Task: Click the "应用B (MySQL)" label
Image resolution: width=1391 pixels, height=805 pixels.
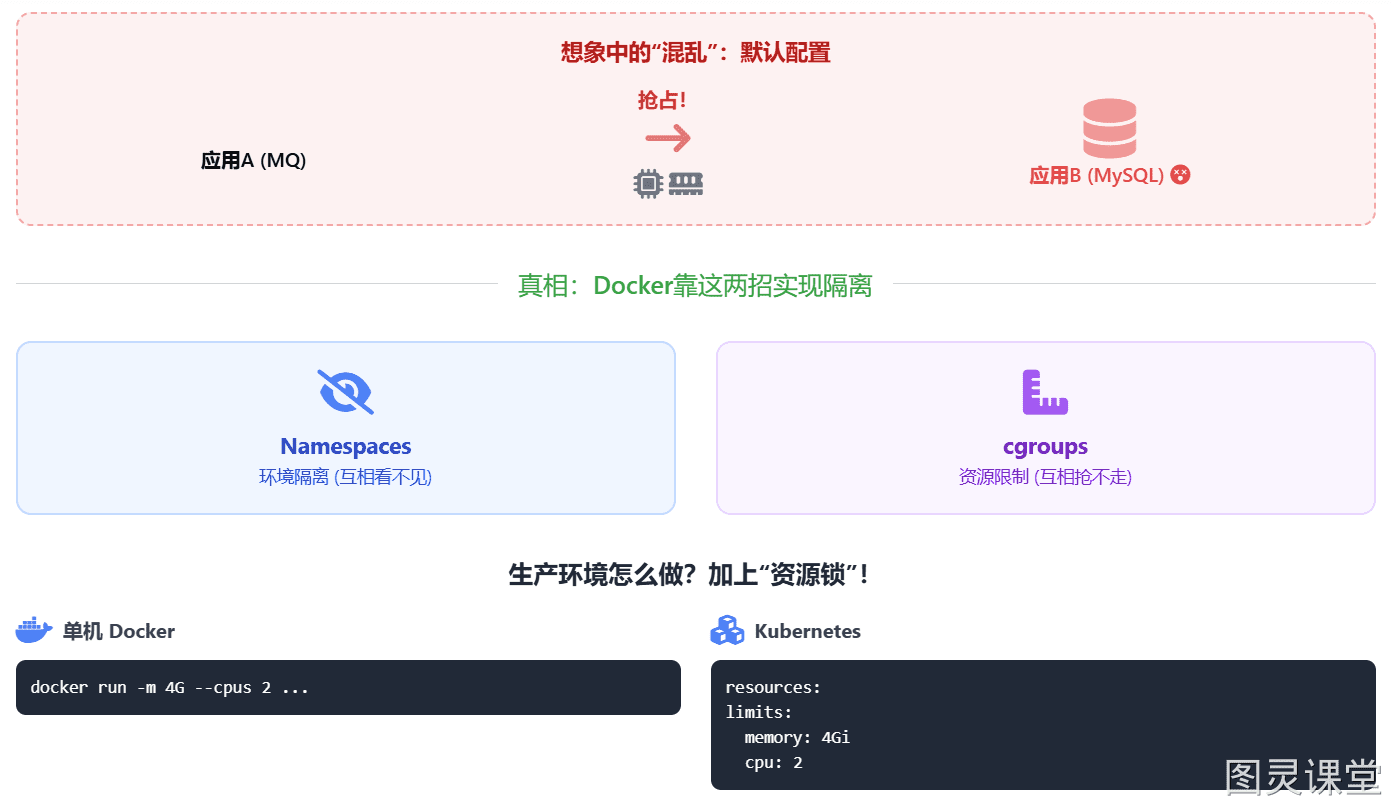Action: [x=1097, y=176]
